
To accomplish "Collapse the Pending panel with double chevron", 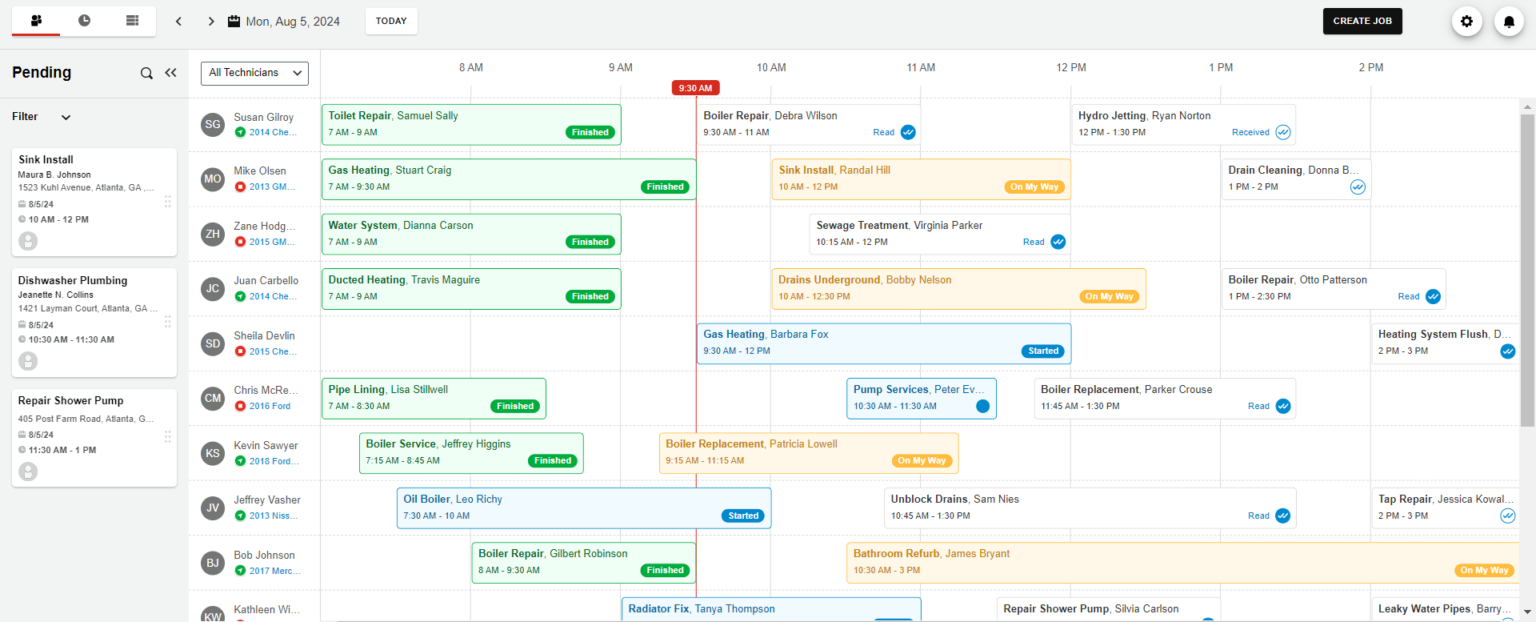I will pos(171,73).
